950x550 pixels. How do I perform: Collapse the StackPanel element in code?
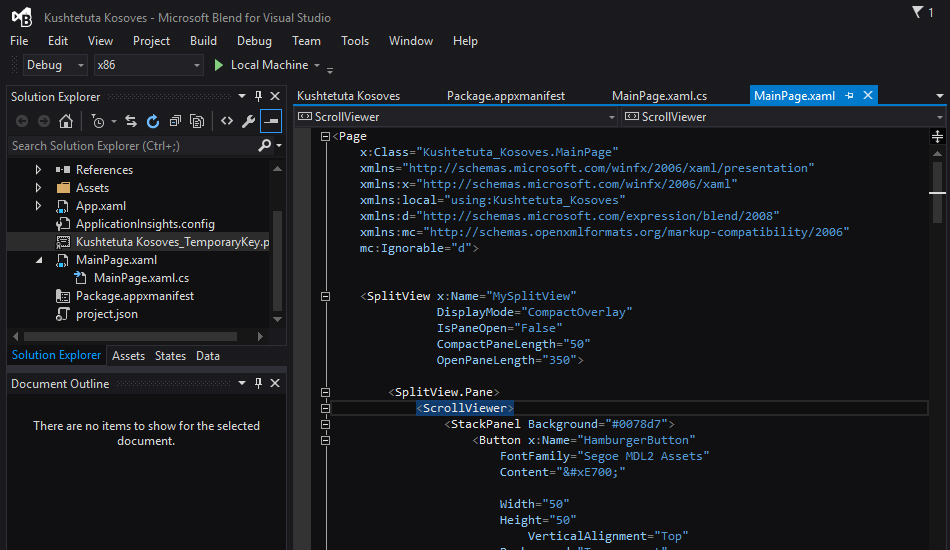point(325,424)
